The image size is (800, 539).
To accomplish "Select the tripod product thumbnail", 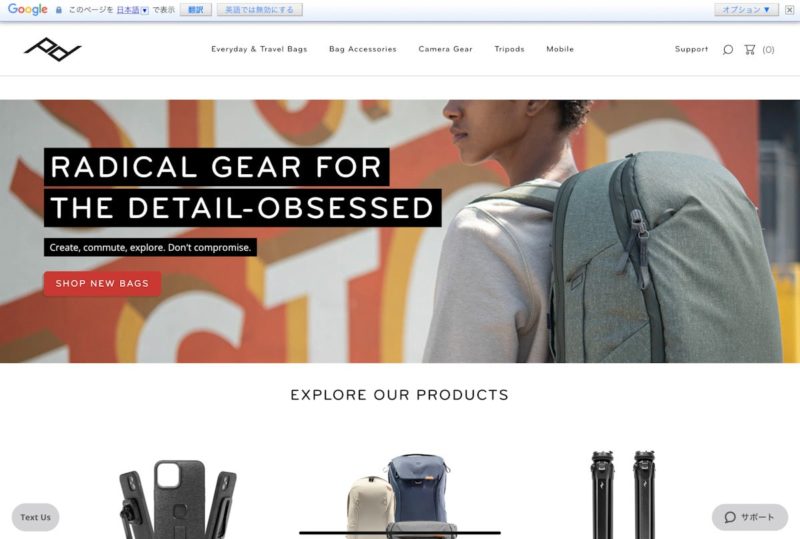I will pyautogui.click(x=622, y=494).
